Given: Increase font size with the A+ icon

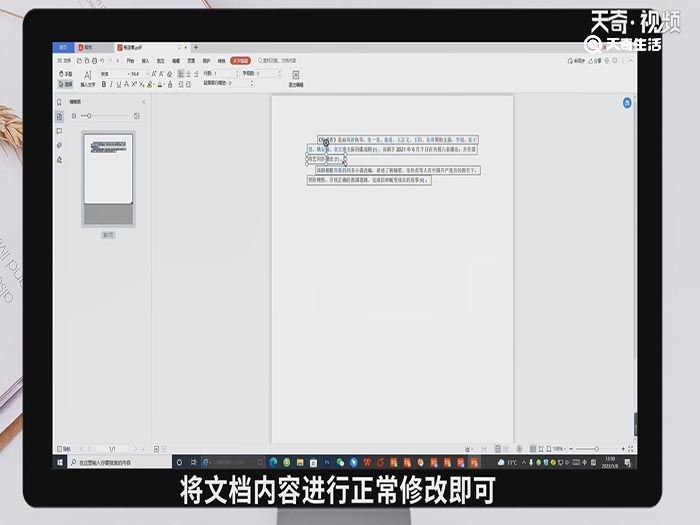Looking at the screenshot, I should tap(154, 74).
